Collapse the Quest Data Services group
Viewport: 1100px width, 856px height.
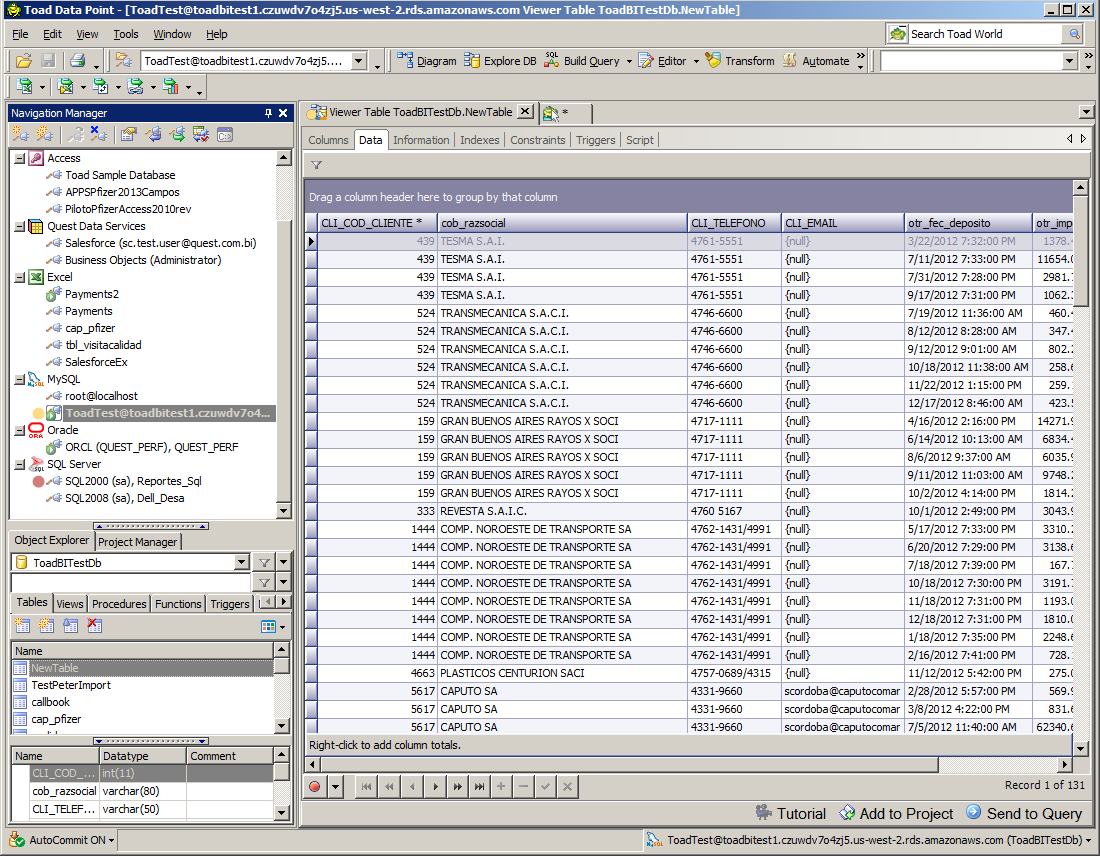click(x=20, y=227)
